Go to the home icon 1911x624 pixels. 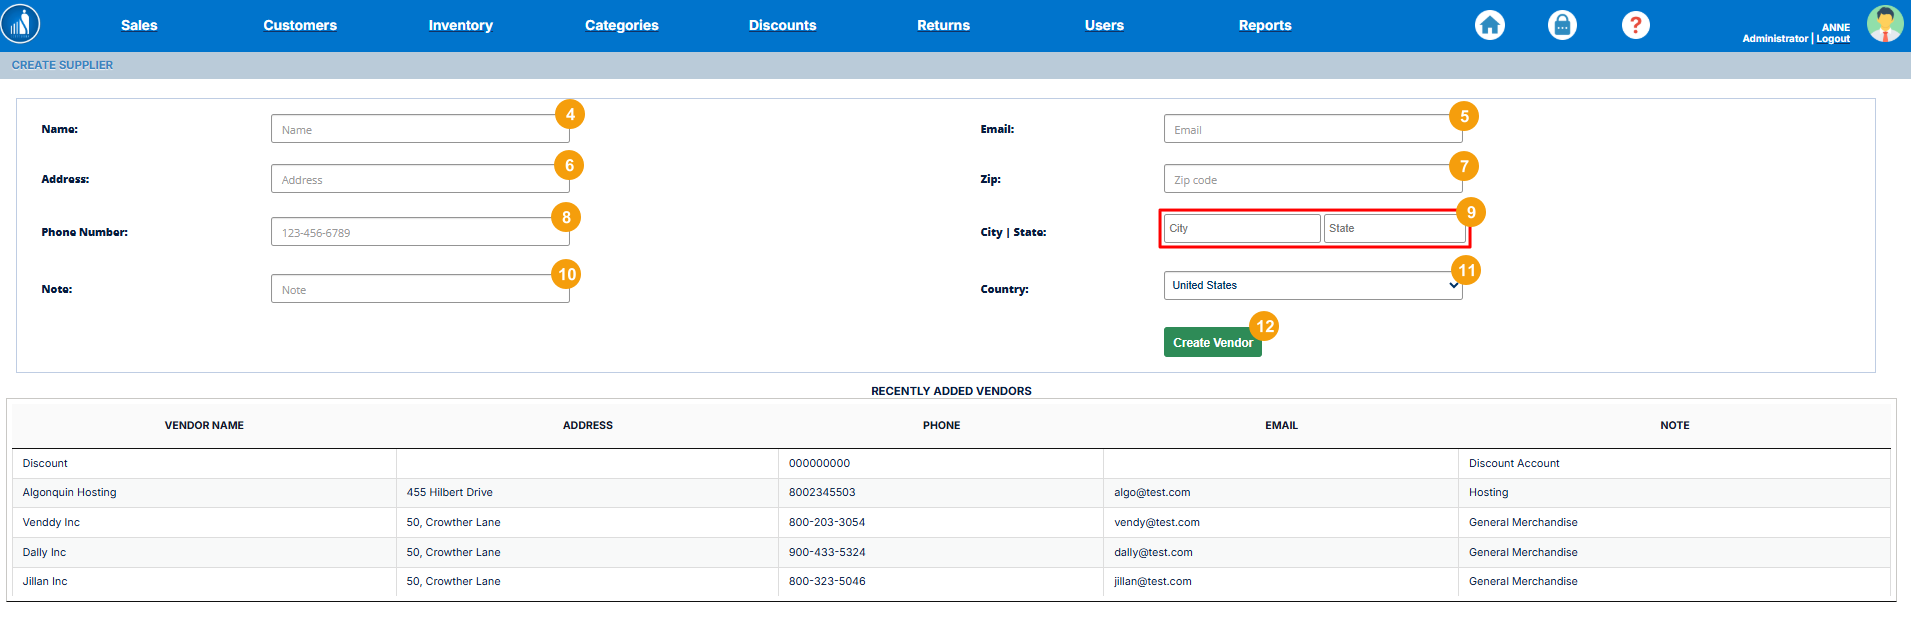[1489, 25]
